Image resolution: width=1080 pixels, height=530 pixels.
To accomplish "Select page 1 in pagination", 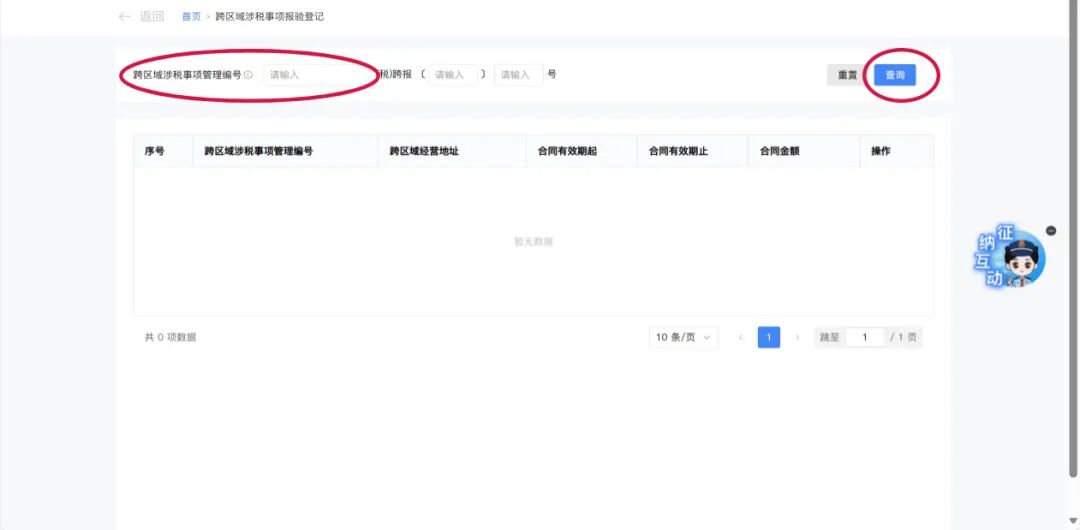I will [769, 337].
